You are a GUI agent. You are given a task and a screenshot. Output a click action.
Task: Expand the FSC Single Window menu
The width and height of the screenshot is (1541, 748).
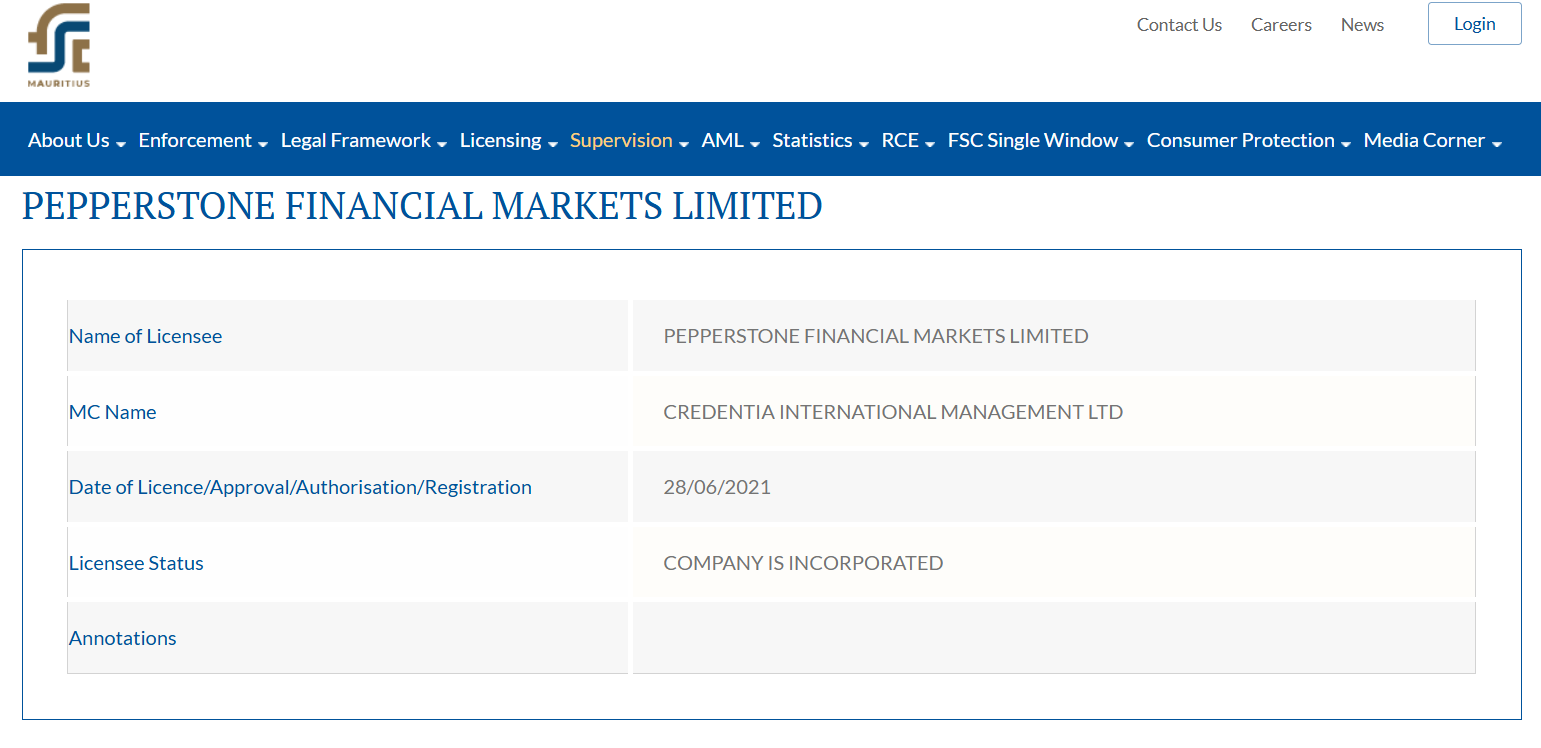click(1040, 141)
